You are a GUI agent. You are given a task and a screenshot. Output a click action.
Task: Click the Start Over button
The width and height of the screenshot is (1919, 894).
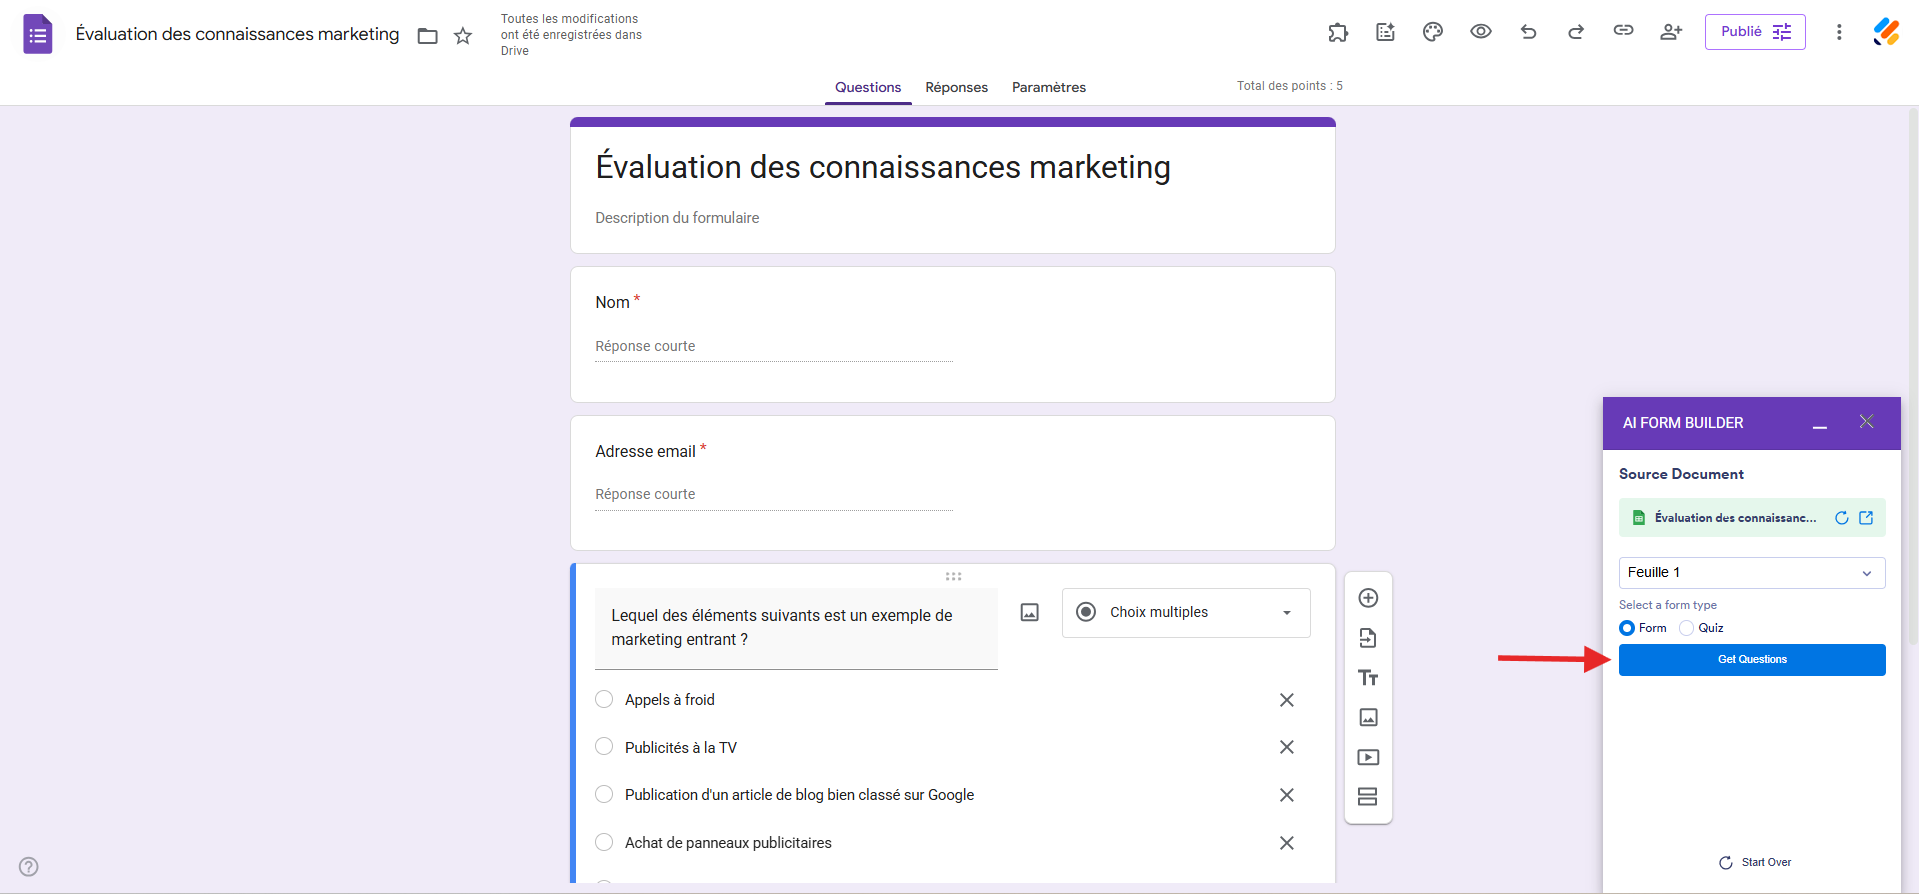tap(1755, 863)
